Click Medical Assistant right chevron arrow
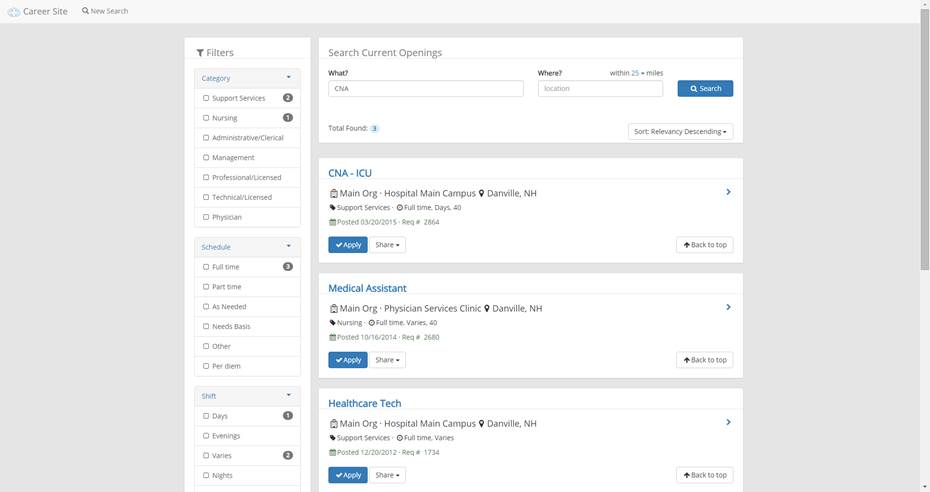This screenshot has width=930, height=492. [728, 307]
